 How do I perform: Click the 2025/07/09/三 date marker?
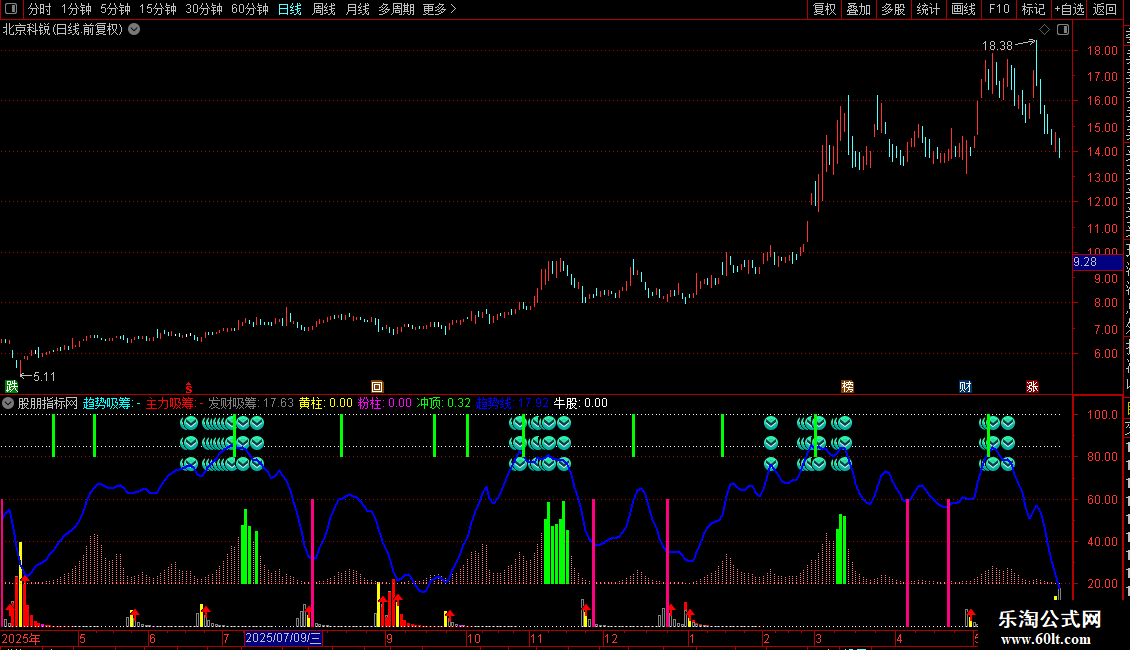click(283, 638)
